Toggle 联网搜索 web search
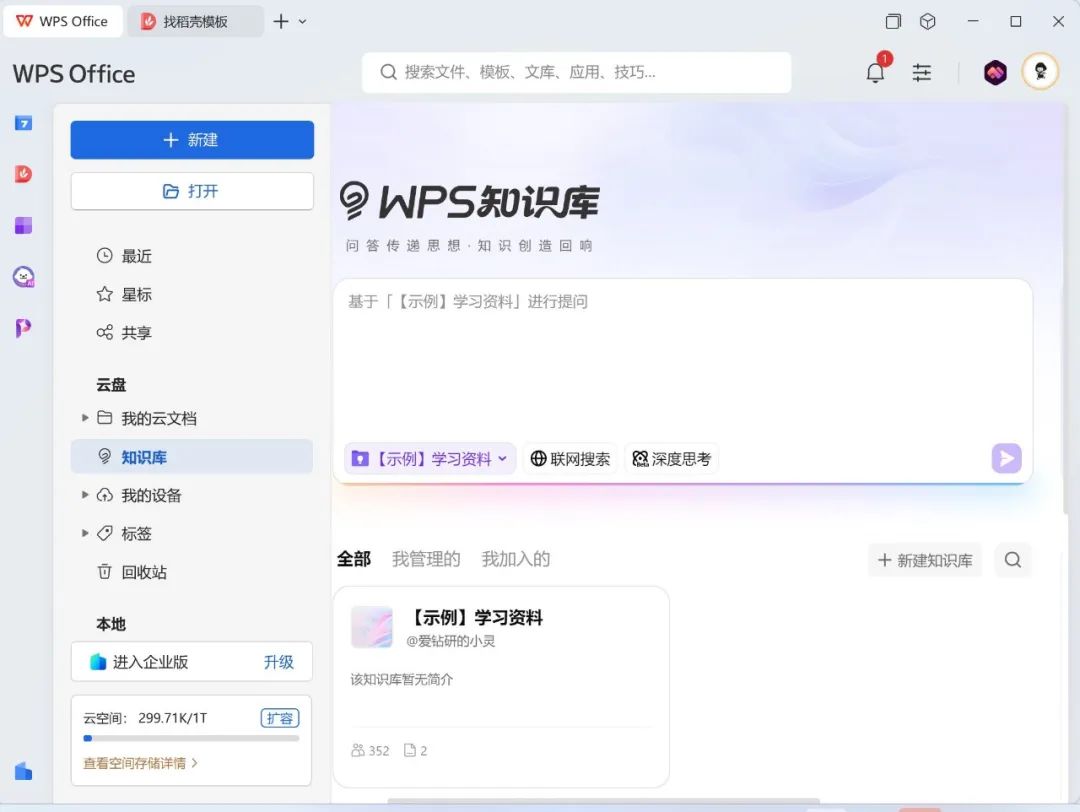The image size is (1080, 812). coord(570,459)
